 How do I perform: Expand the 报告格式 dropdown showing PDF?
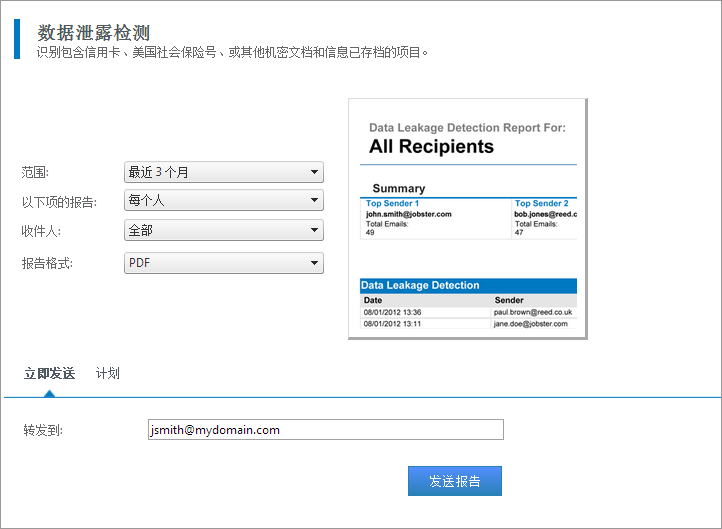coord(224,263)
